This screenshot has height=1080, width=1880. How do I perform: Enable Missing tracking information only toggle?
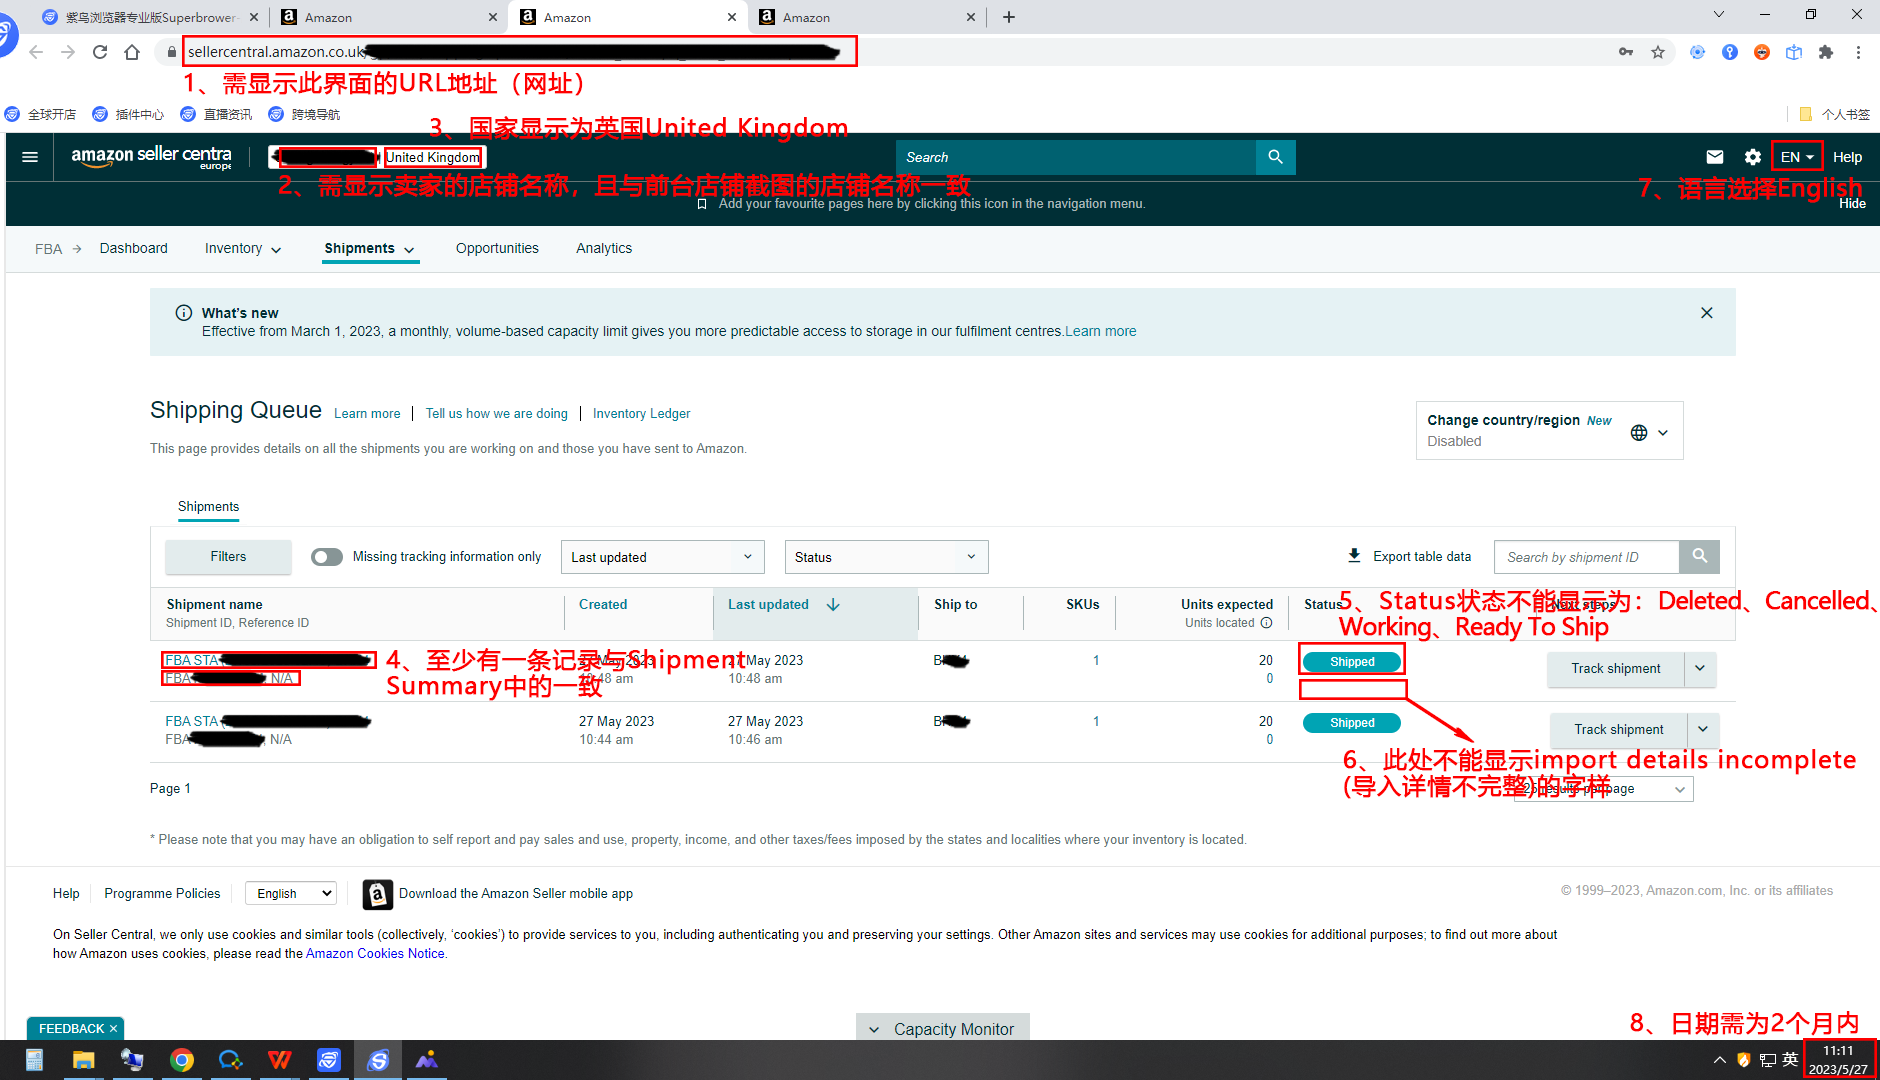[x=326, y=557]
